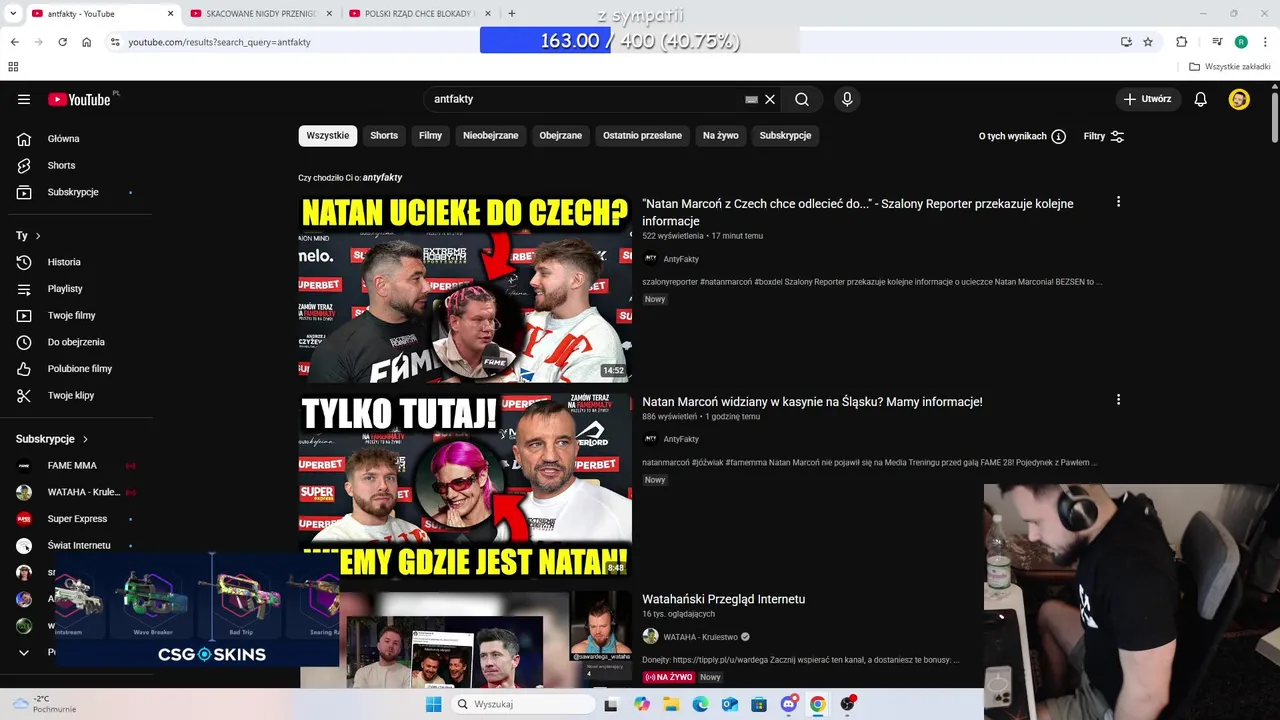Open a new Chrome tab
Viewport: 1280px width, 720px height.
click(x=512, y=14)
